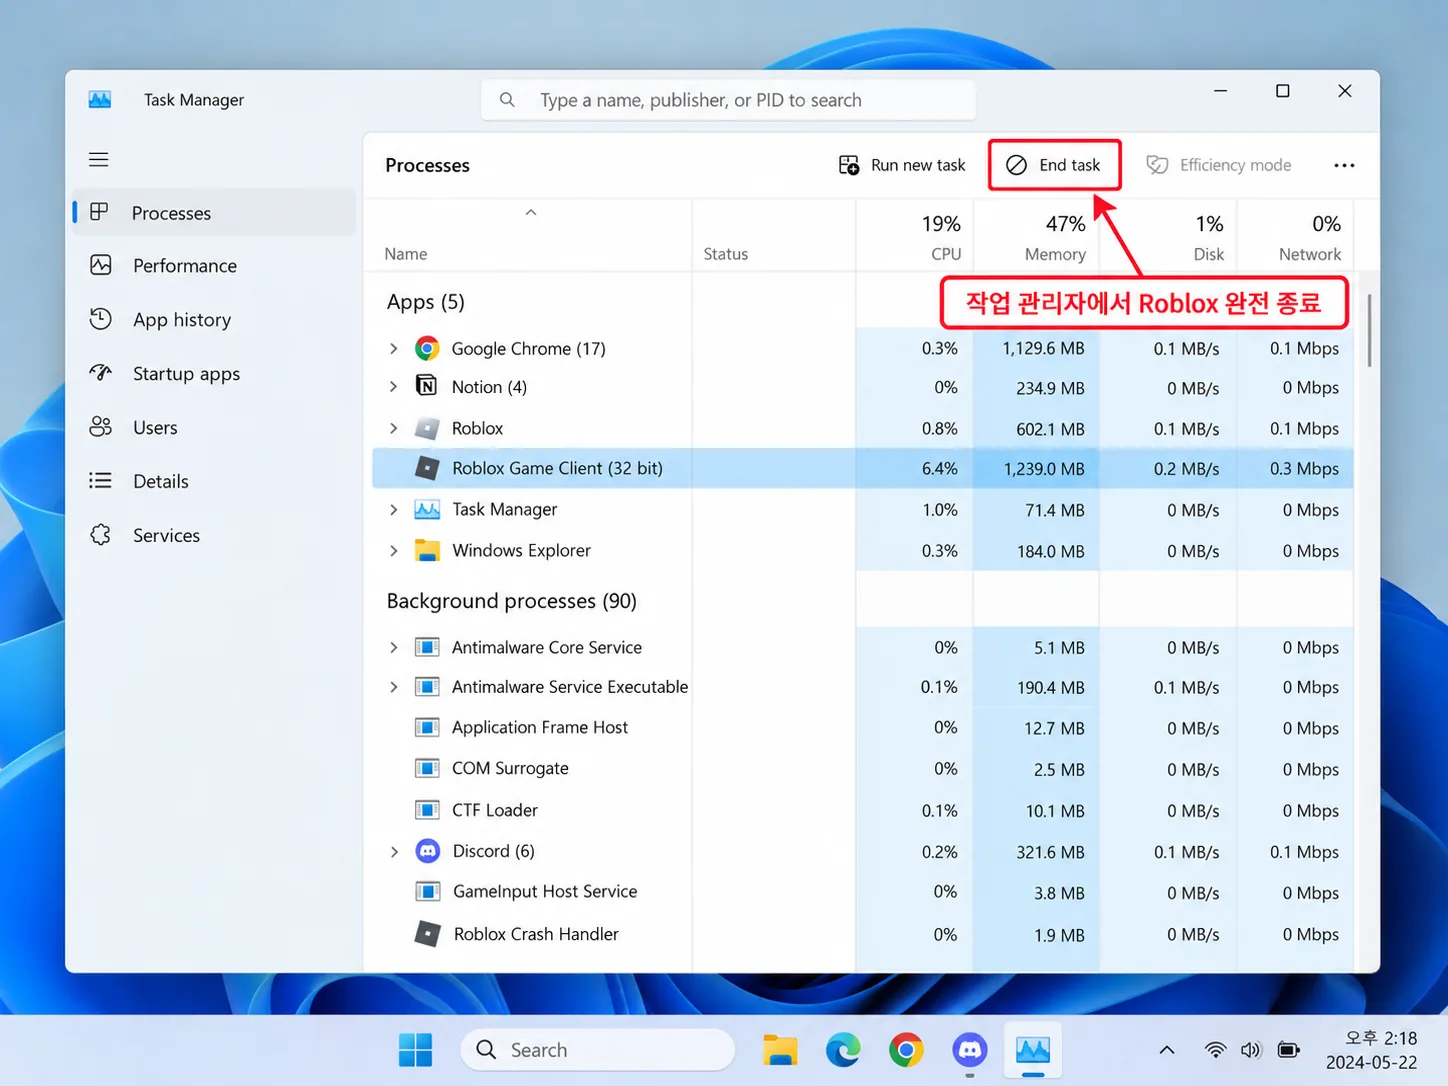
Task: Select the CTF Loader process row
Action: point(863,810)
